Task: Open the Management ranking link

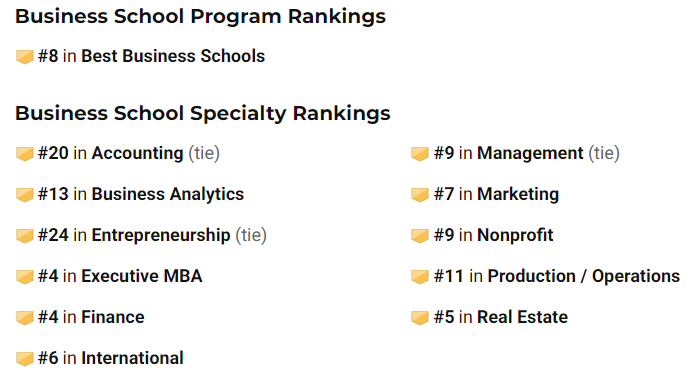Action: [530, 153]
